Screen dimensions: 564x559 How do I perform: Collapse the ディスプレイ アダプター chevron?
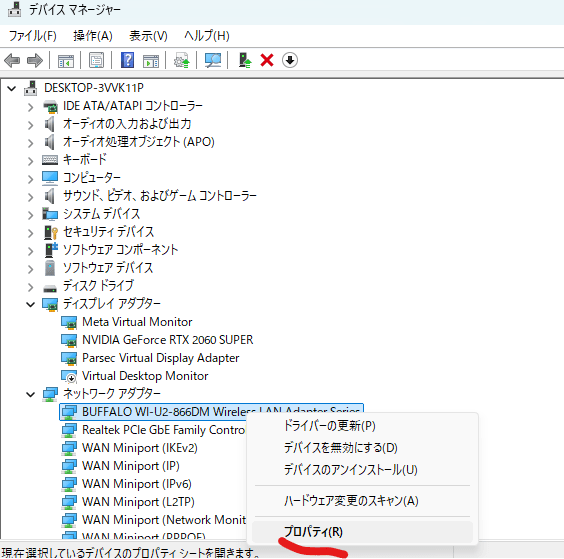click(x=31, y=305)
